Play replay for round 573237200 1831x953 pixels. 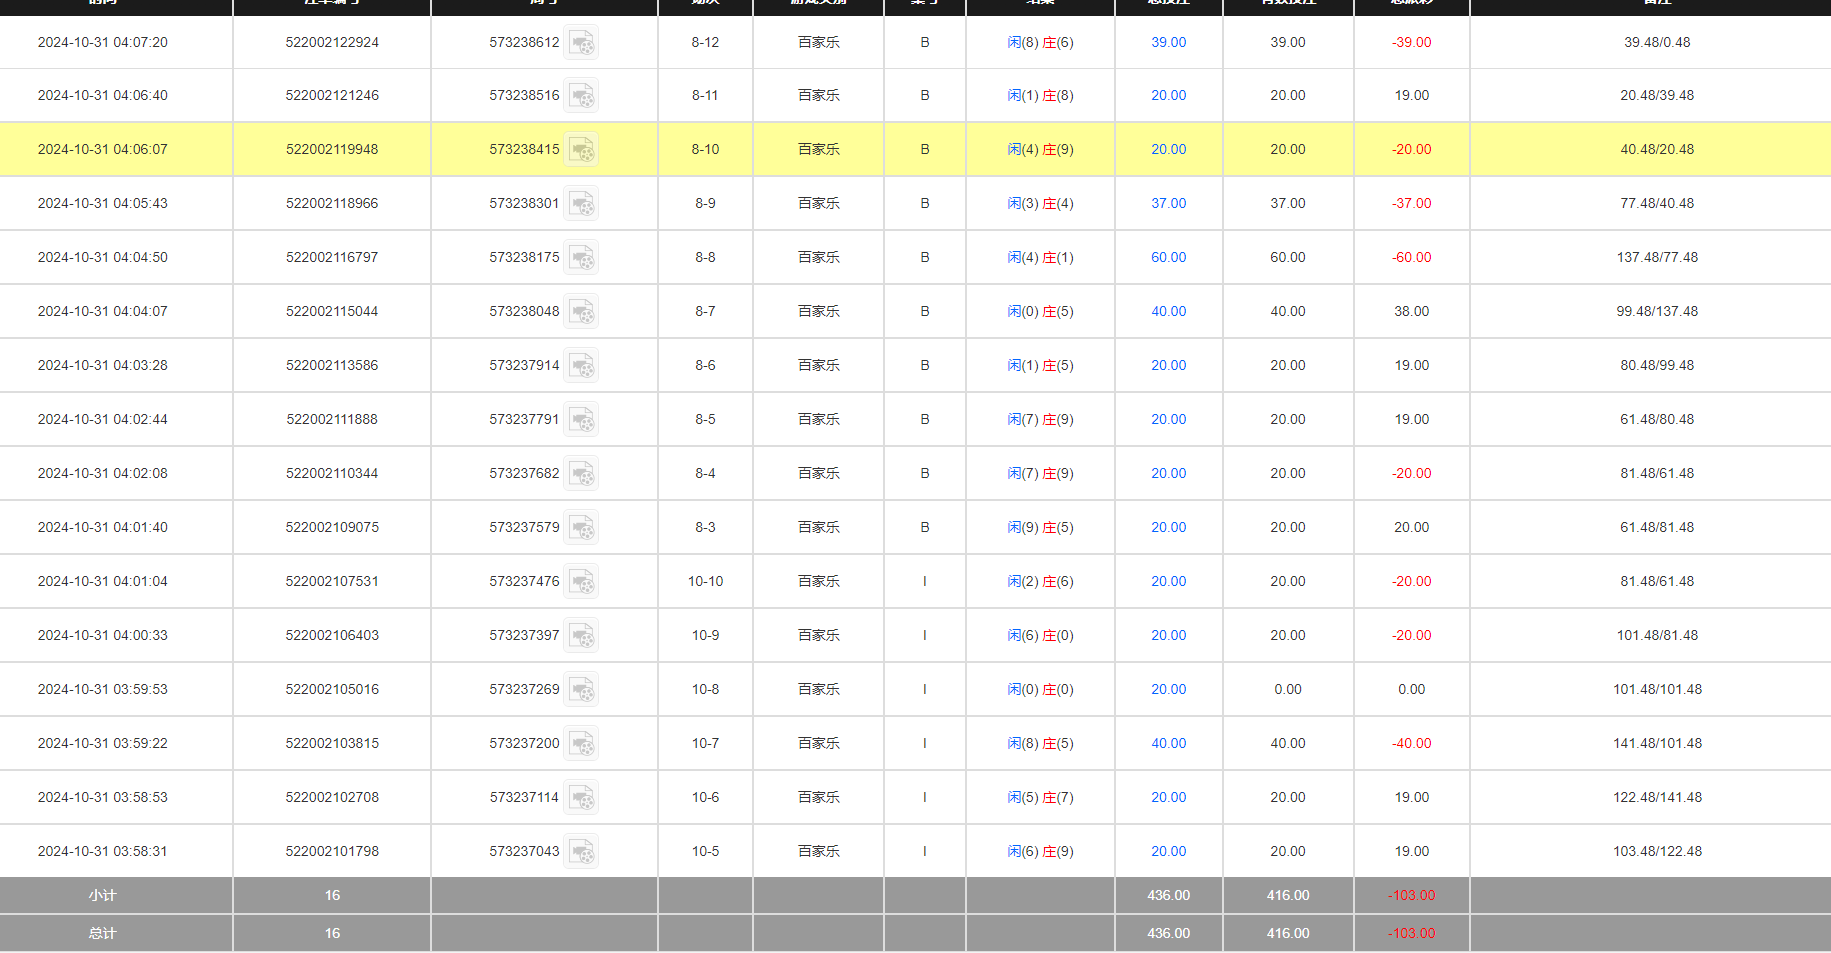point(582,743)
